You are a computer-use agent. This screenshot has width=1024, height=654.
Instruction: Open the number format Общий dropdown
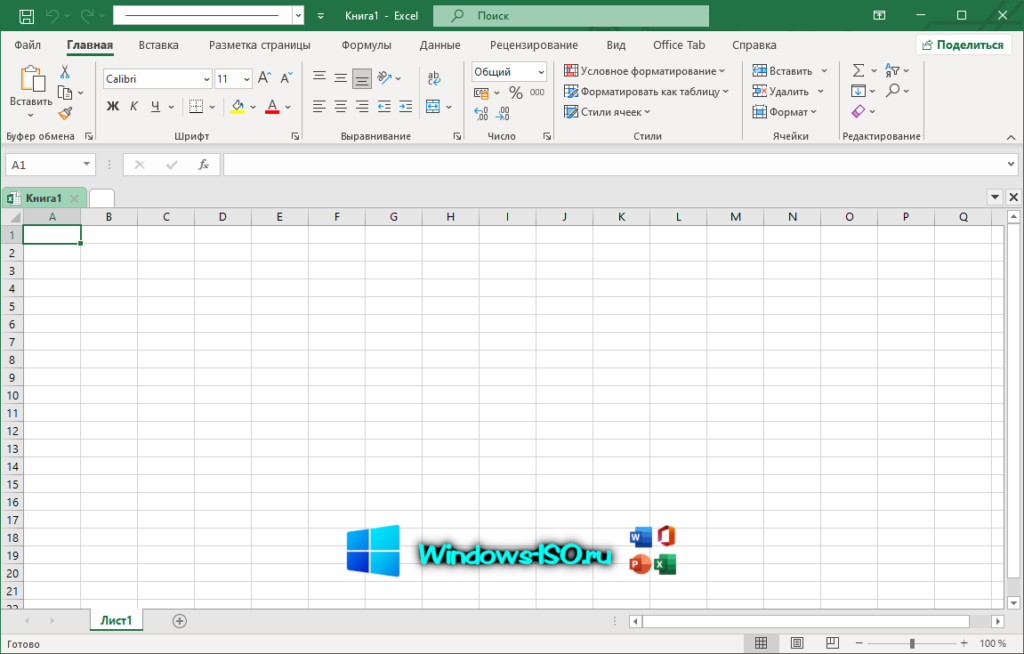tap(541, 72)
